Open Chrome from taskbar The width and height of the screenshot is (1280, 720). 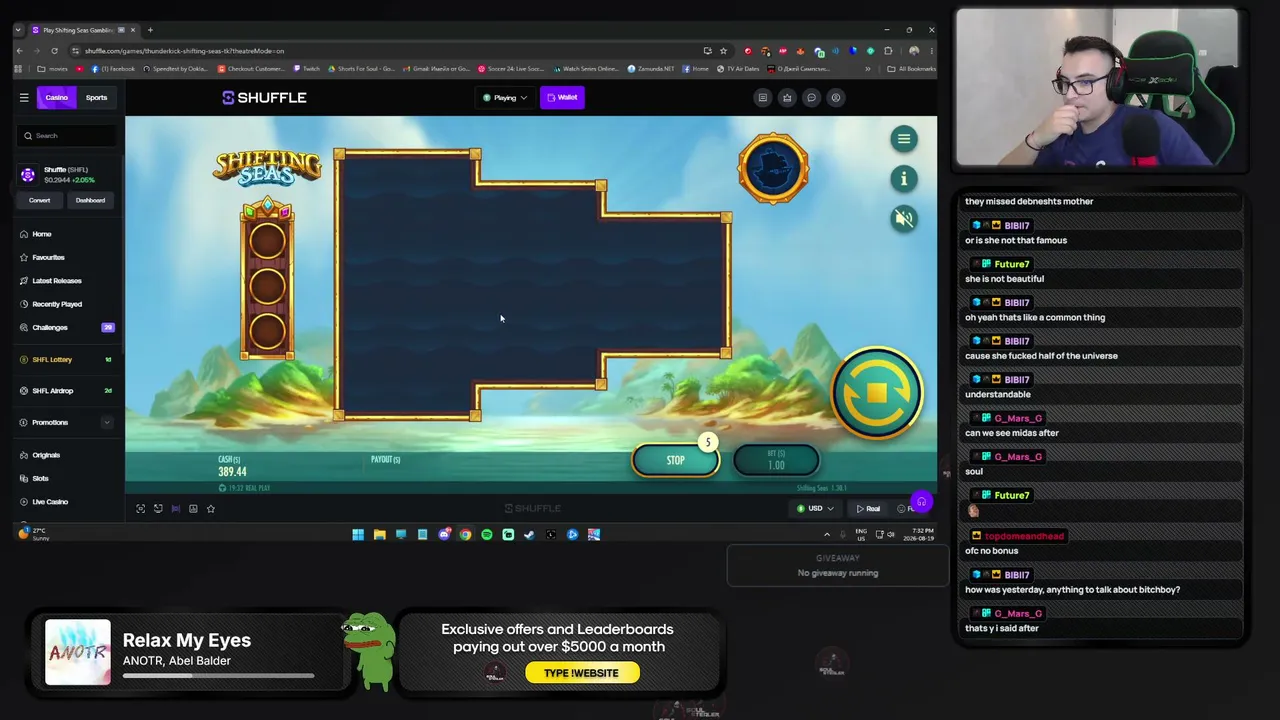coord(465,535)
